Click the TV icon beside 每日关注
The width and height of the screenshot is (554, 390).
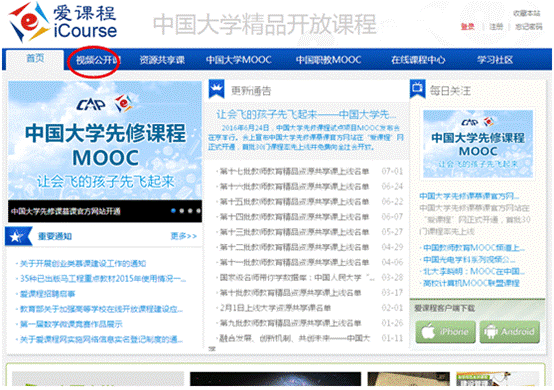tap(417, 88)
